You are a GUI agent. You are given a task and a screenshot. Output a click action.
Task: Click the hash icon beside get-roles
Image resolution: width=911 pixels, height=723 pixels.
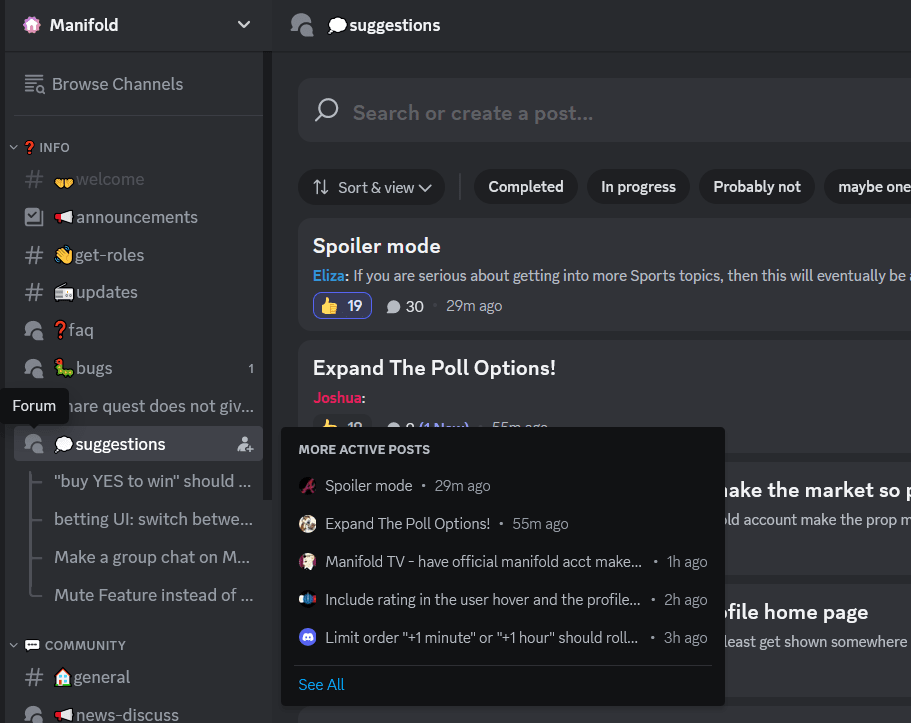point(34,255)
